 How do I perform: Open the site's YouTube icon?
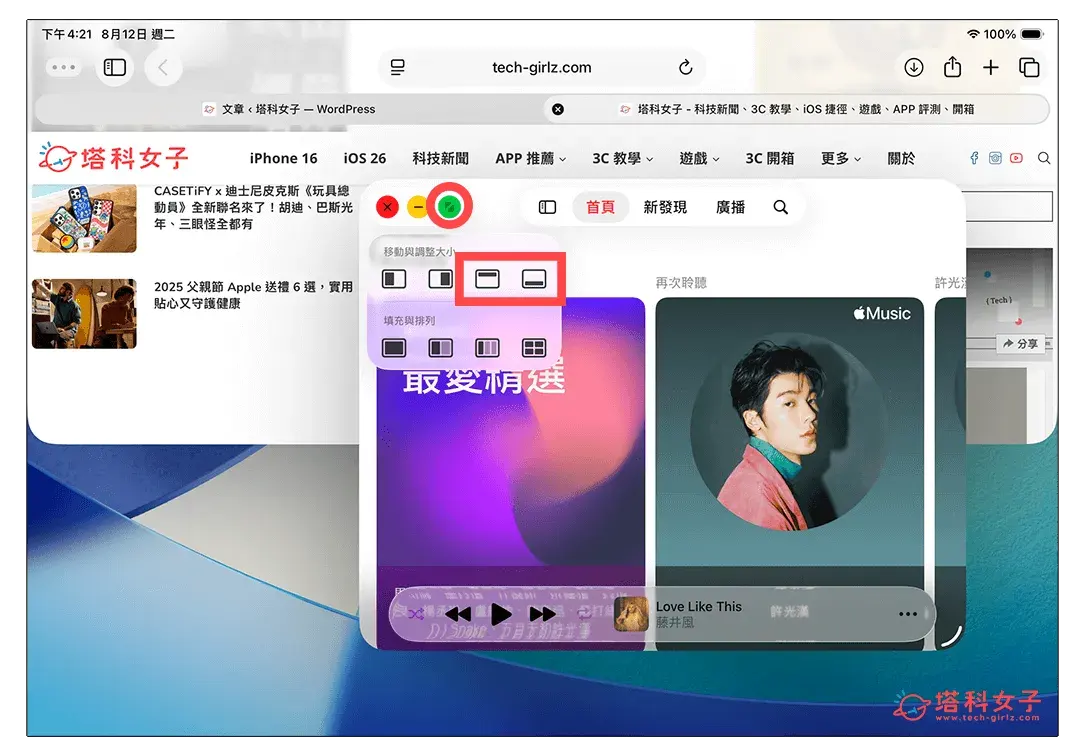1016,158
